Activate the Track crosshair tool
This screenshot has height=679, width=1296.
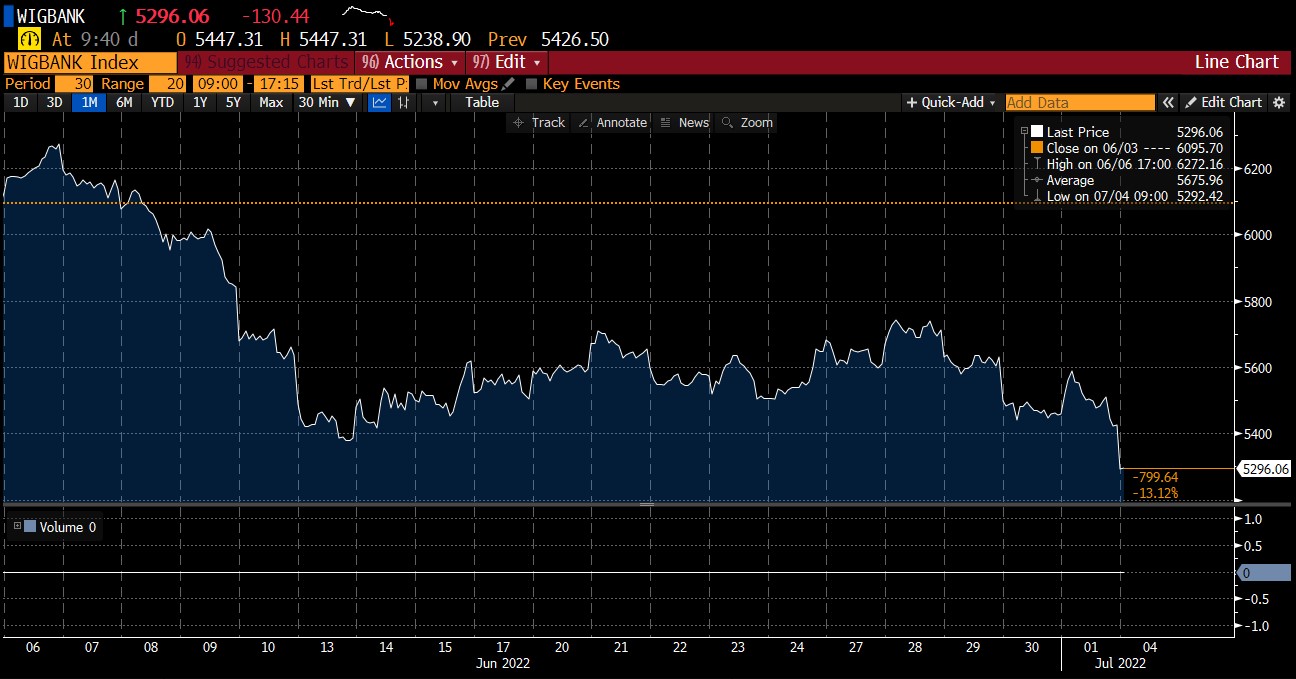click(538, 122)
